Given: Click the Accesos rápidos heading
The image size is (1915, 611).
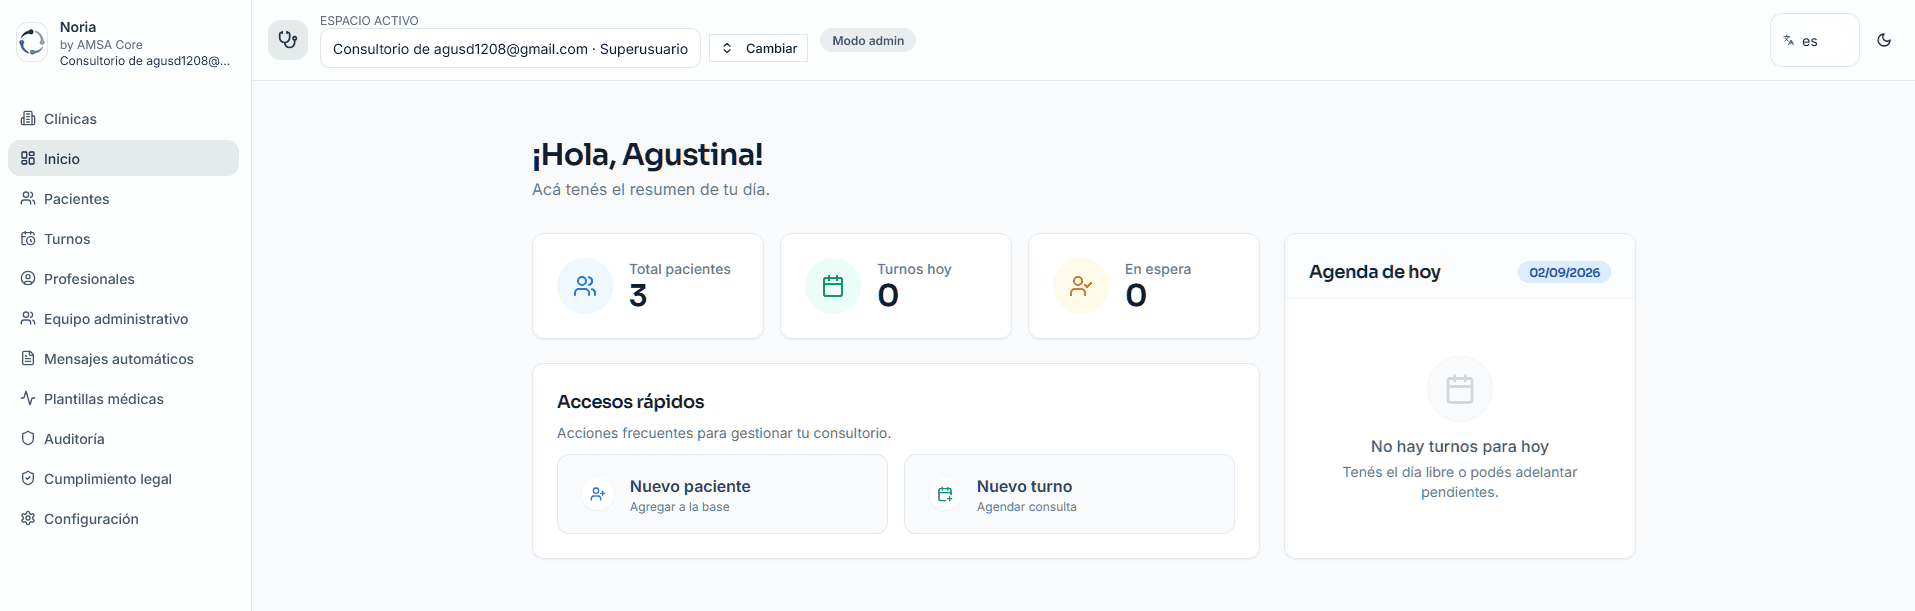Looking at the screenshot, I should [631, 401].
